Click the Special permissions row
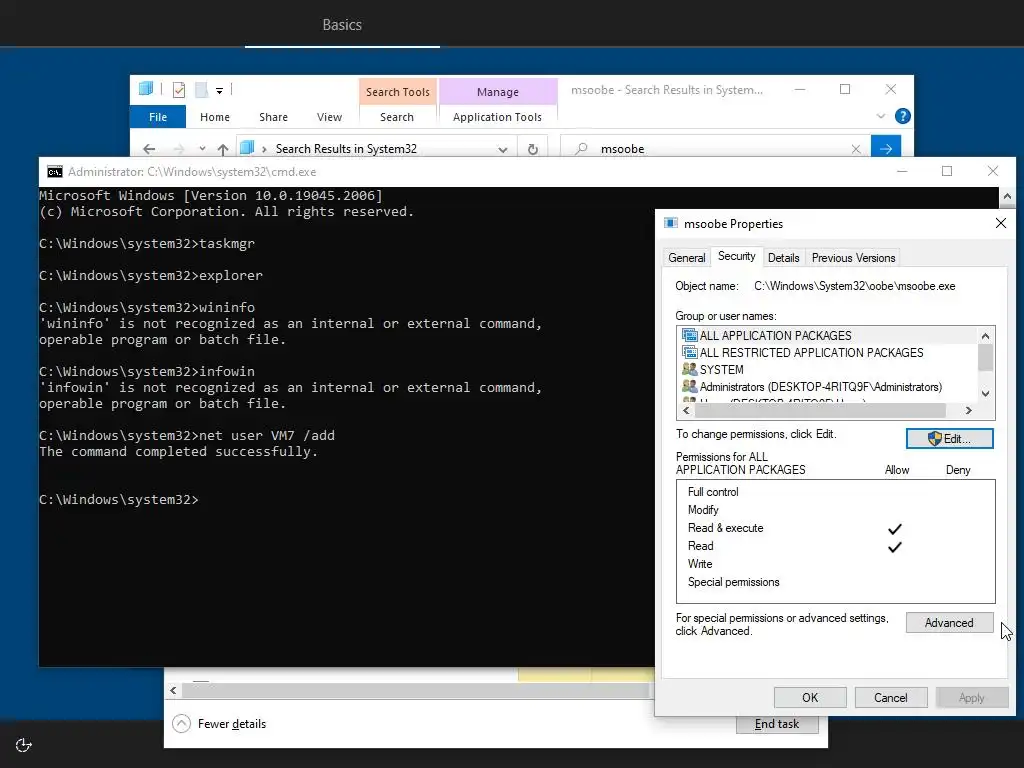This screenshot has height=768, width=1024. tap(835, 582)
